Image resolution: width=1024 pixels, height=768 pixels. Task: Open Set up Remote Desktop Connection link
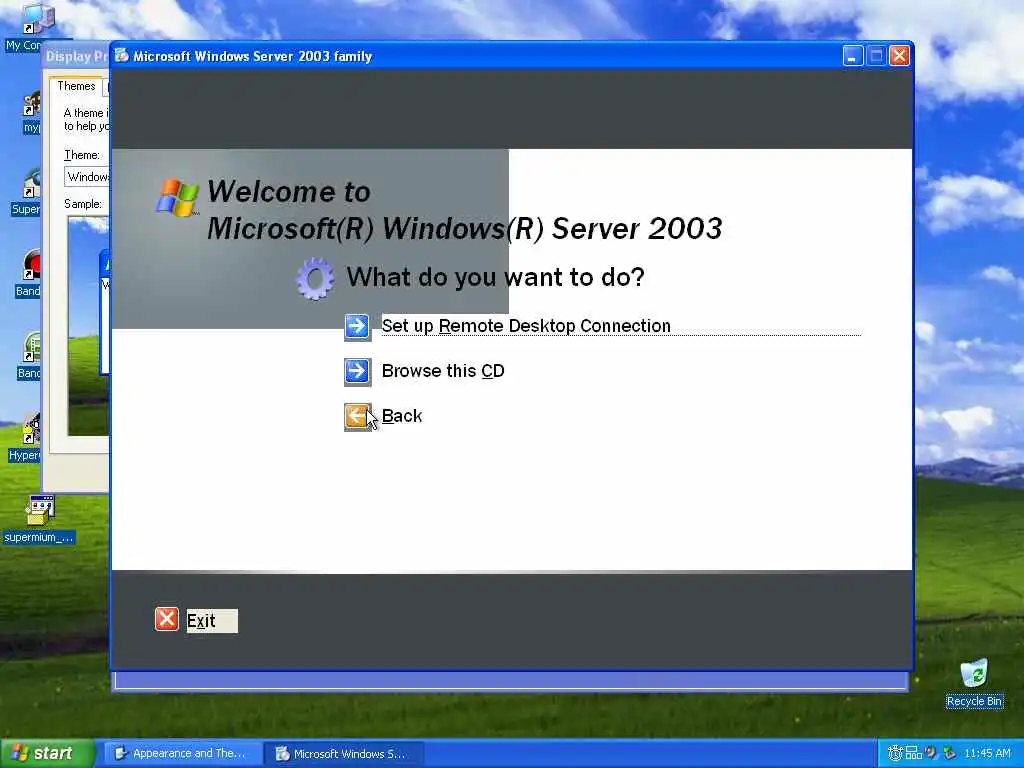(526, 326)
